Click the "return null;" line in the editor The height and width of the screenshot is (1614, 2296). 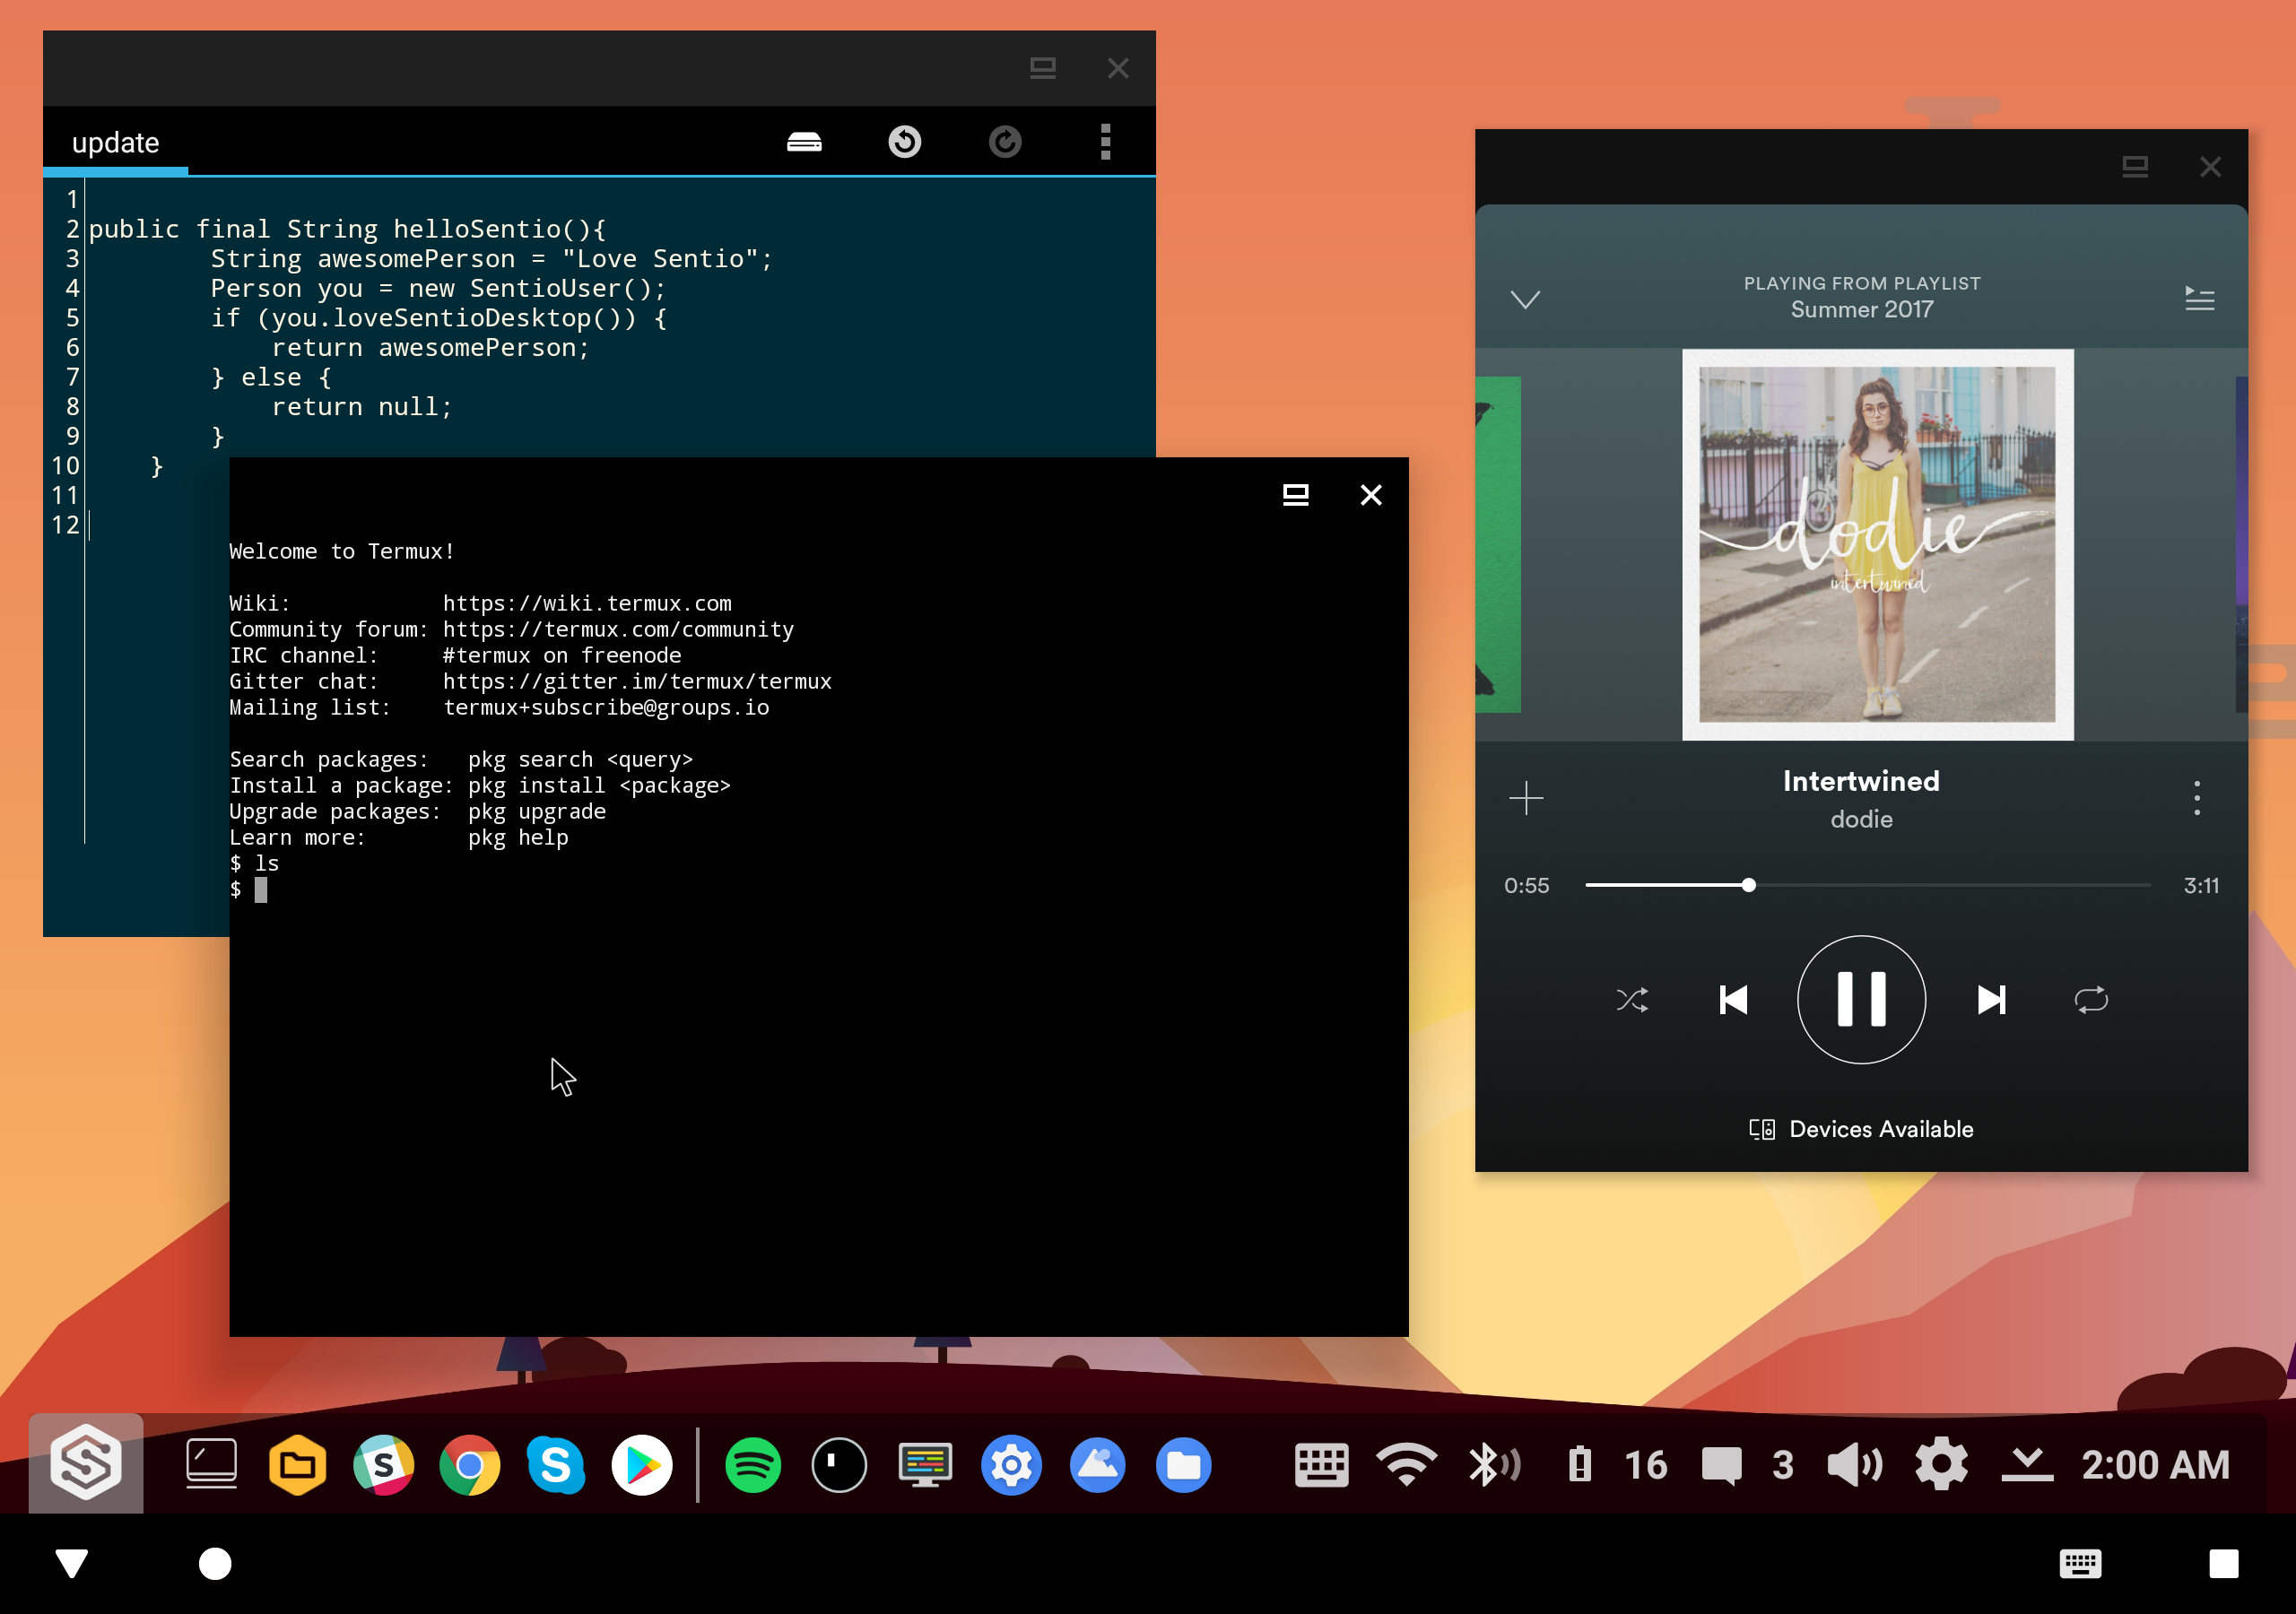pos(362,407)
